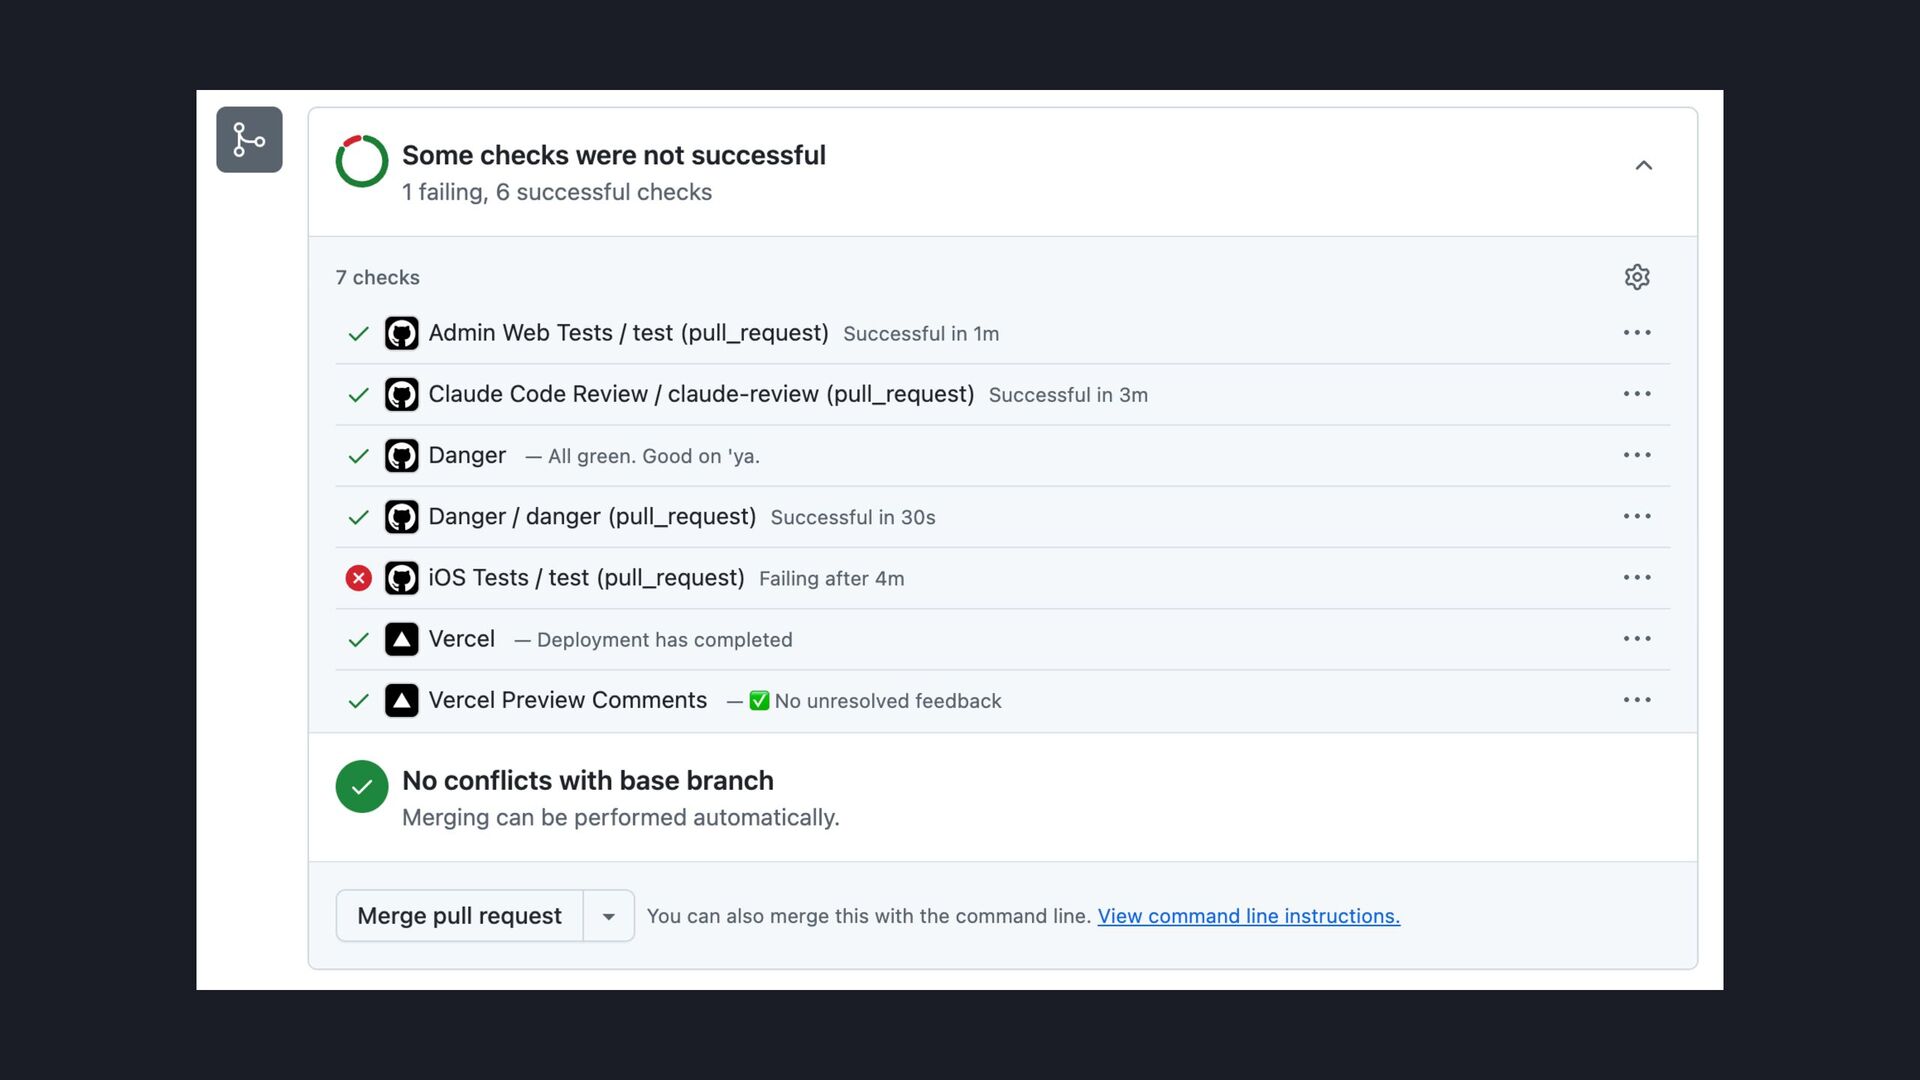Open merge method dropdown arrow

[x=608, y=916]
